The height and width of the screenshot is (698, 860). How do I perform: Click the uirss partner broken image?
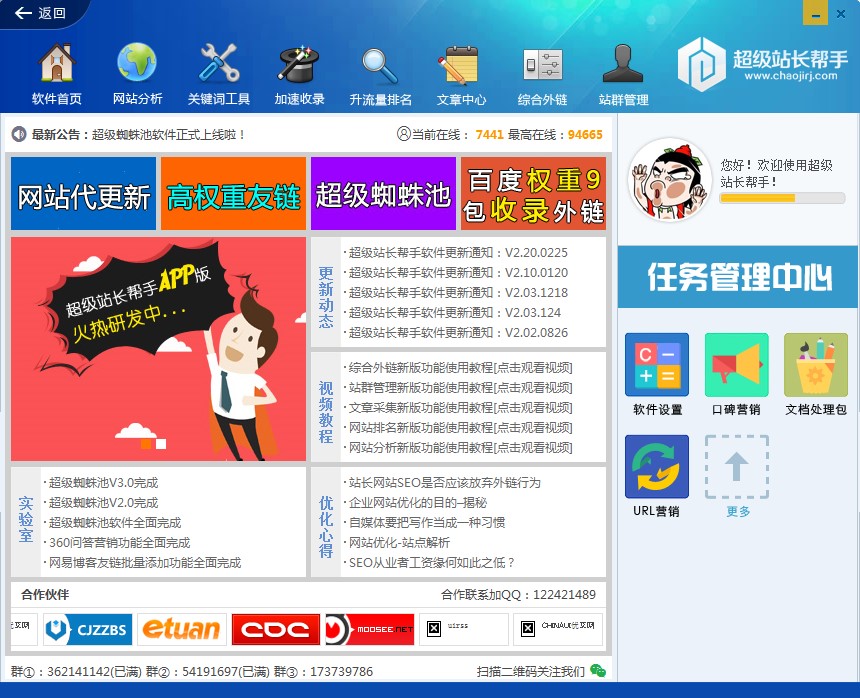coord(464,629)
